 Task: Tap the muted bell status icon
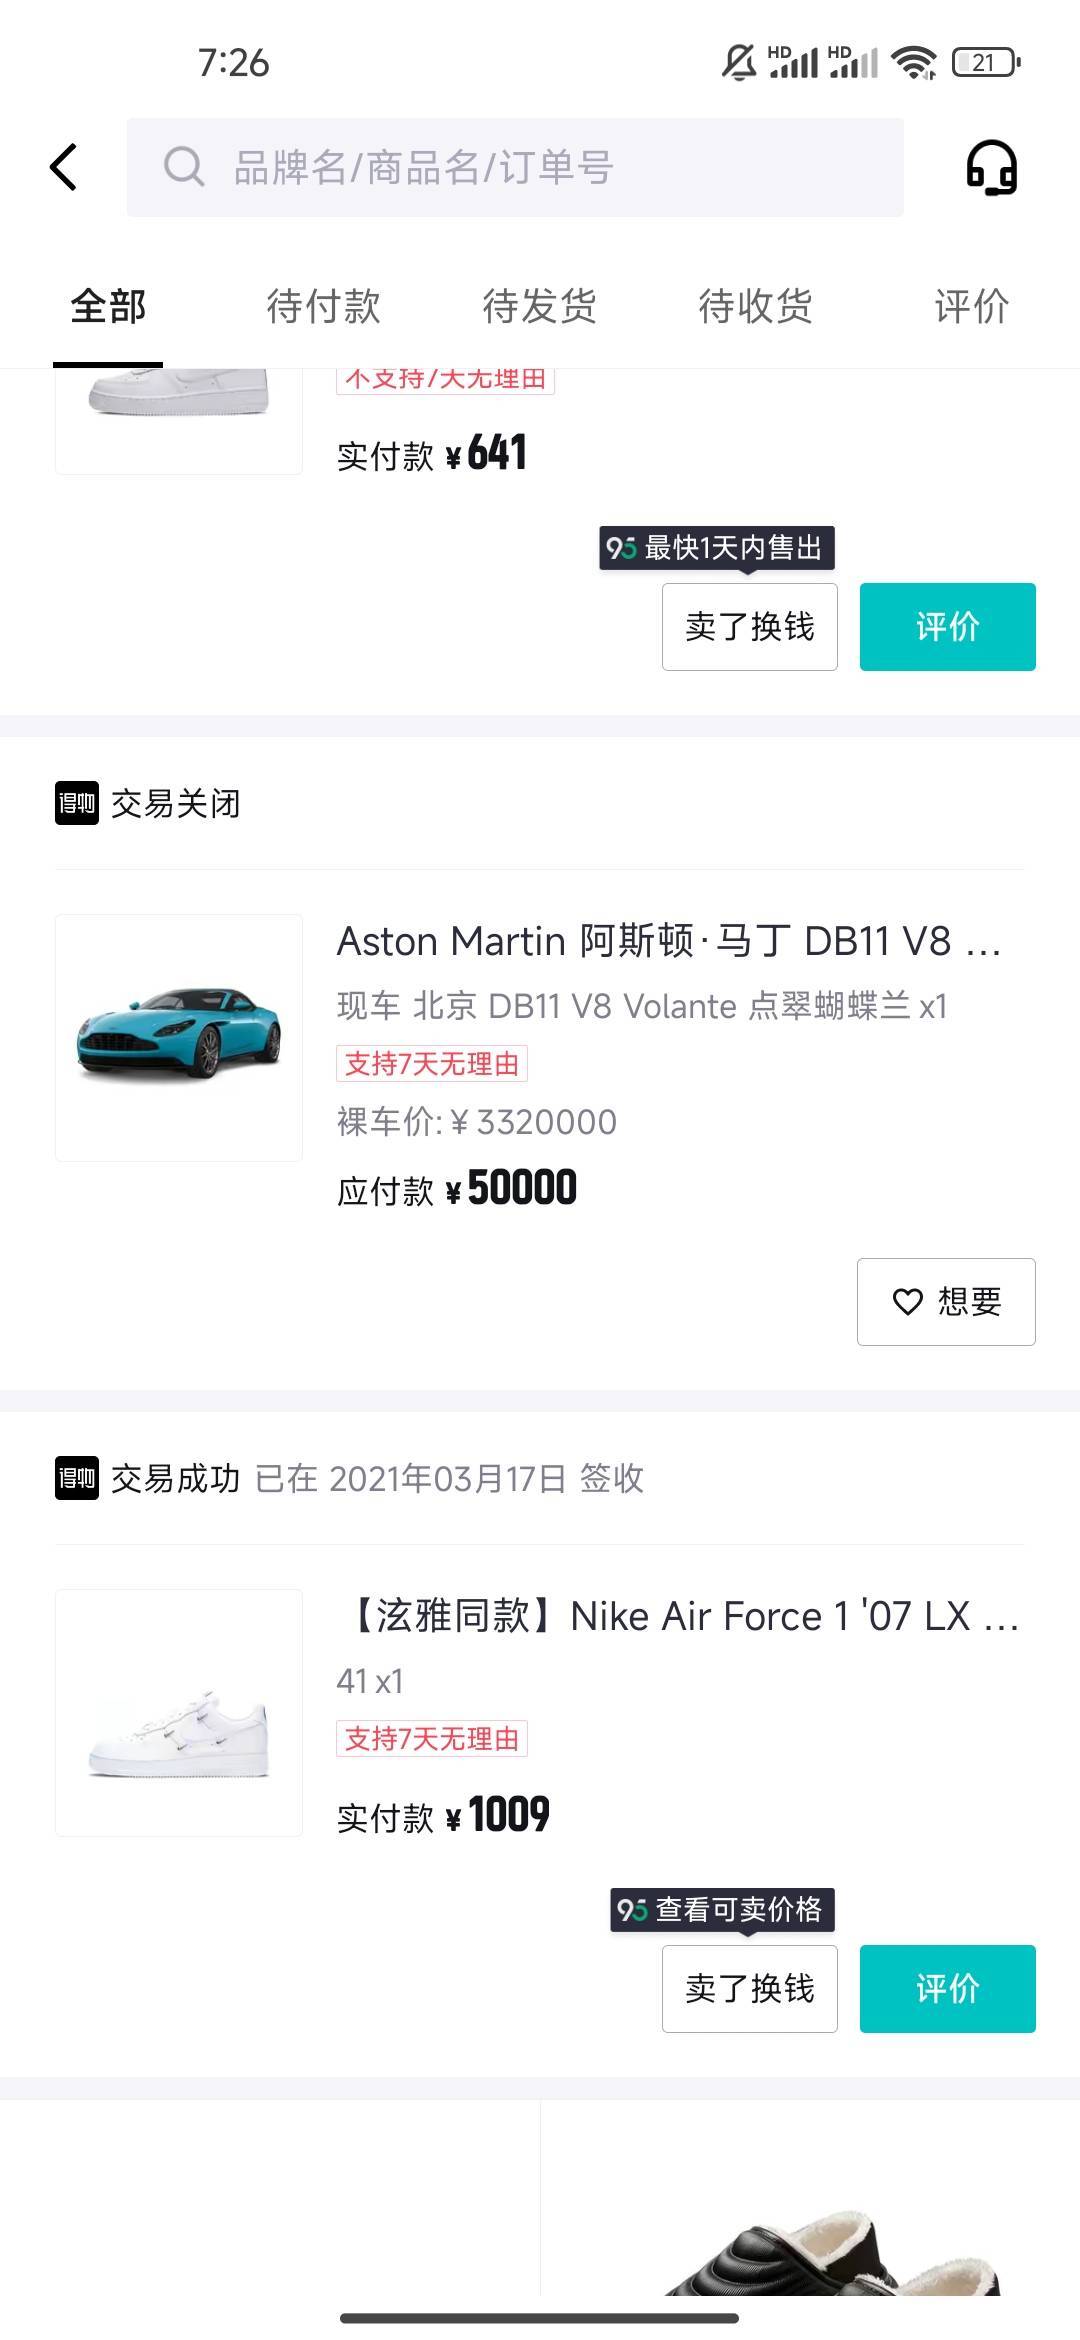pos(739,63)
